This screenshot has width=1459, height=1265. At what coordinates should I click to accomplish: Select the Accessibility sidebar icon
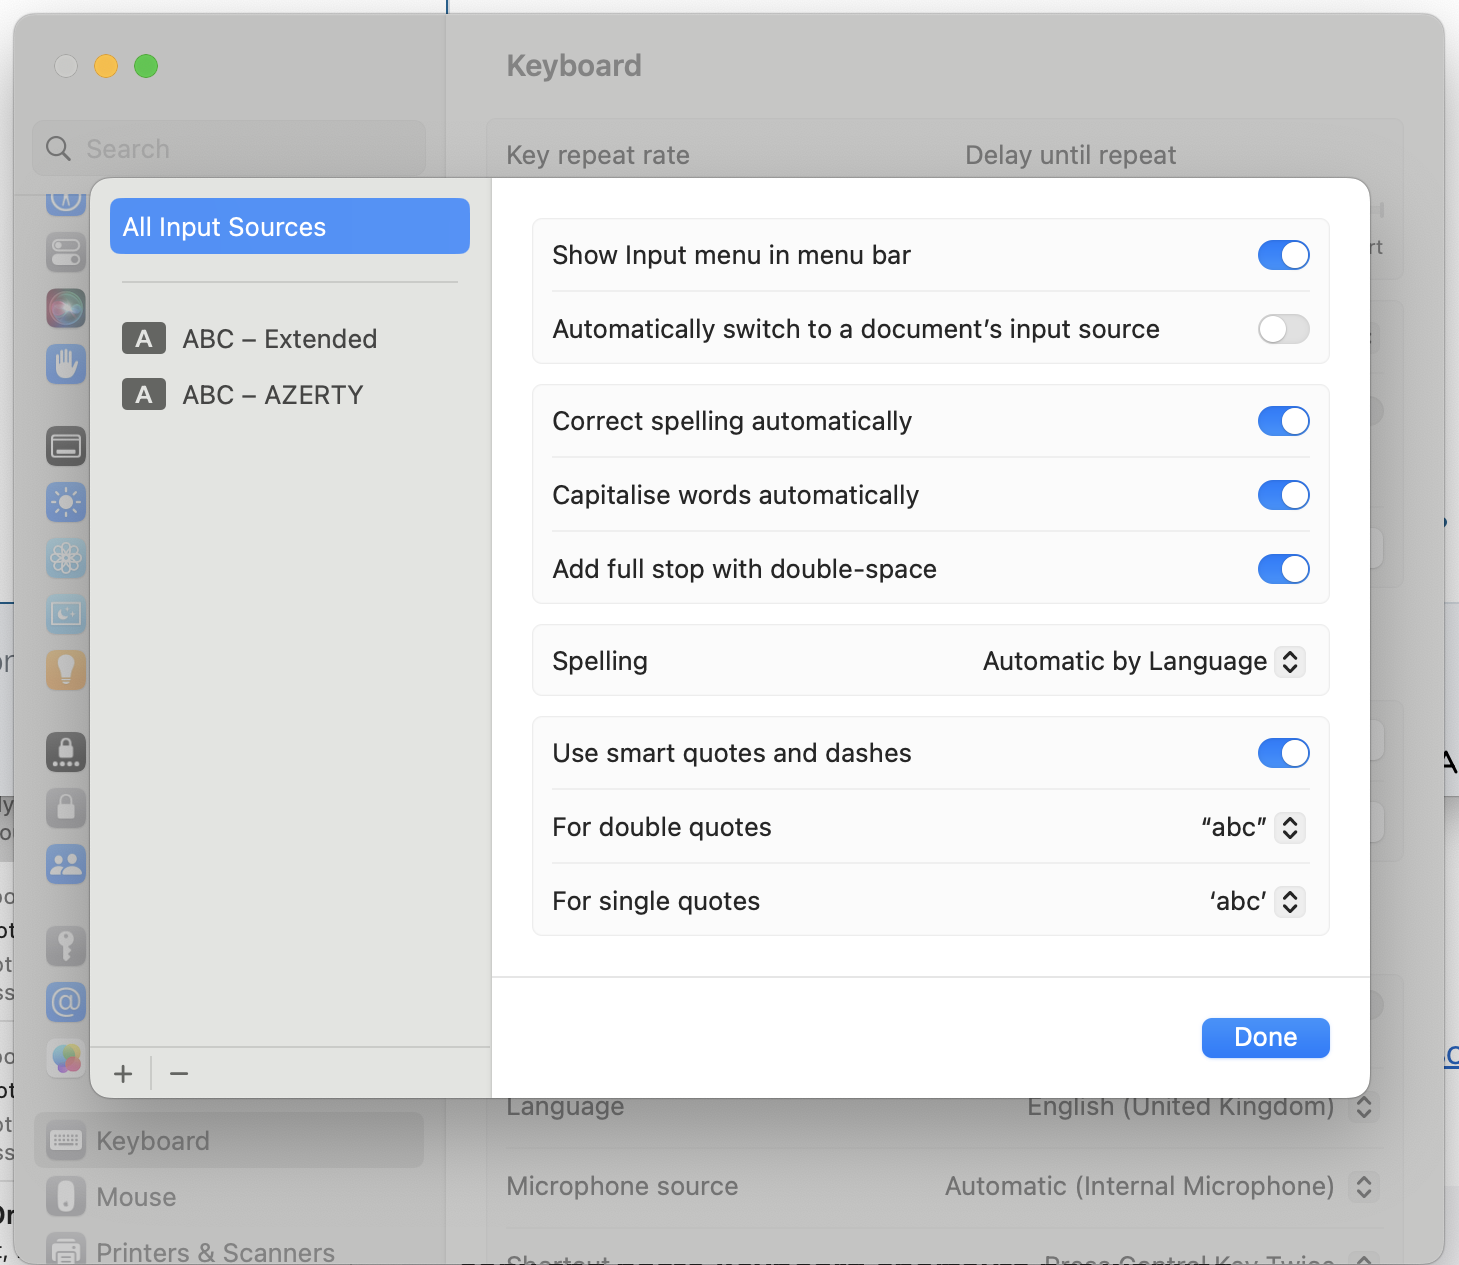click(x=65, y=364)
